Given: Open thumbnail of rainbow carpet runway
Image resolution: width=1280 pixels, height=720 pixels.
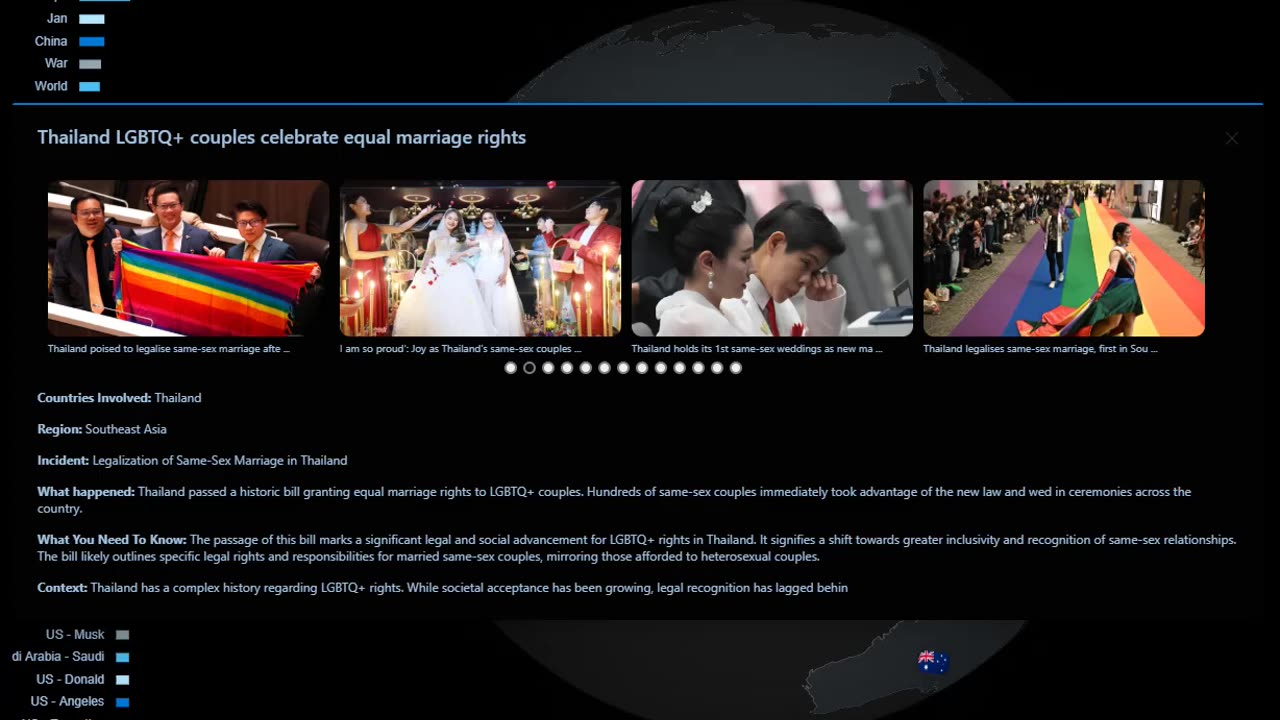Looking at the screenshot, I should [x=1064, y=258].
